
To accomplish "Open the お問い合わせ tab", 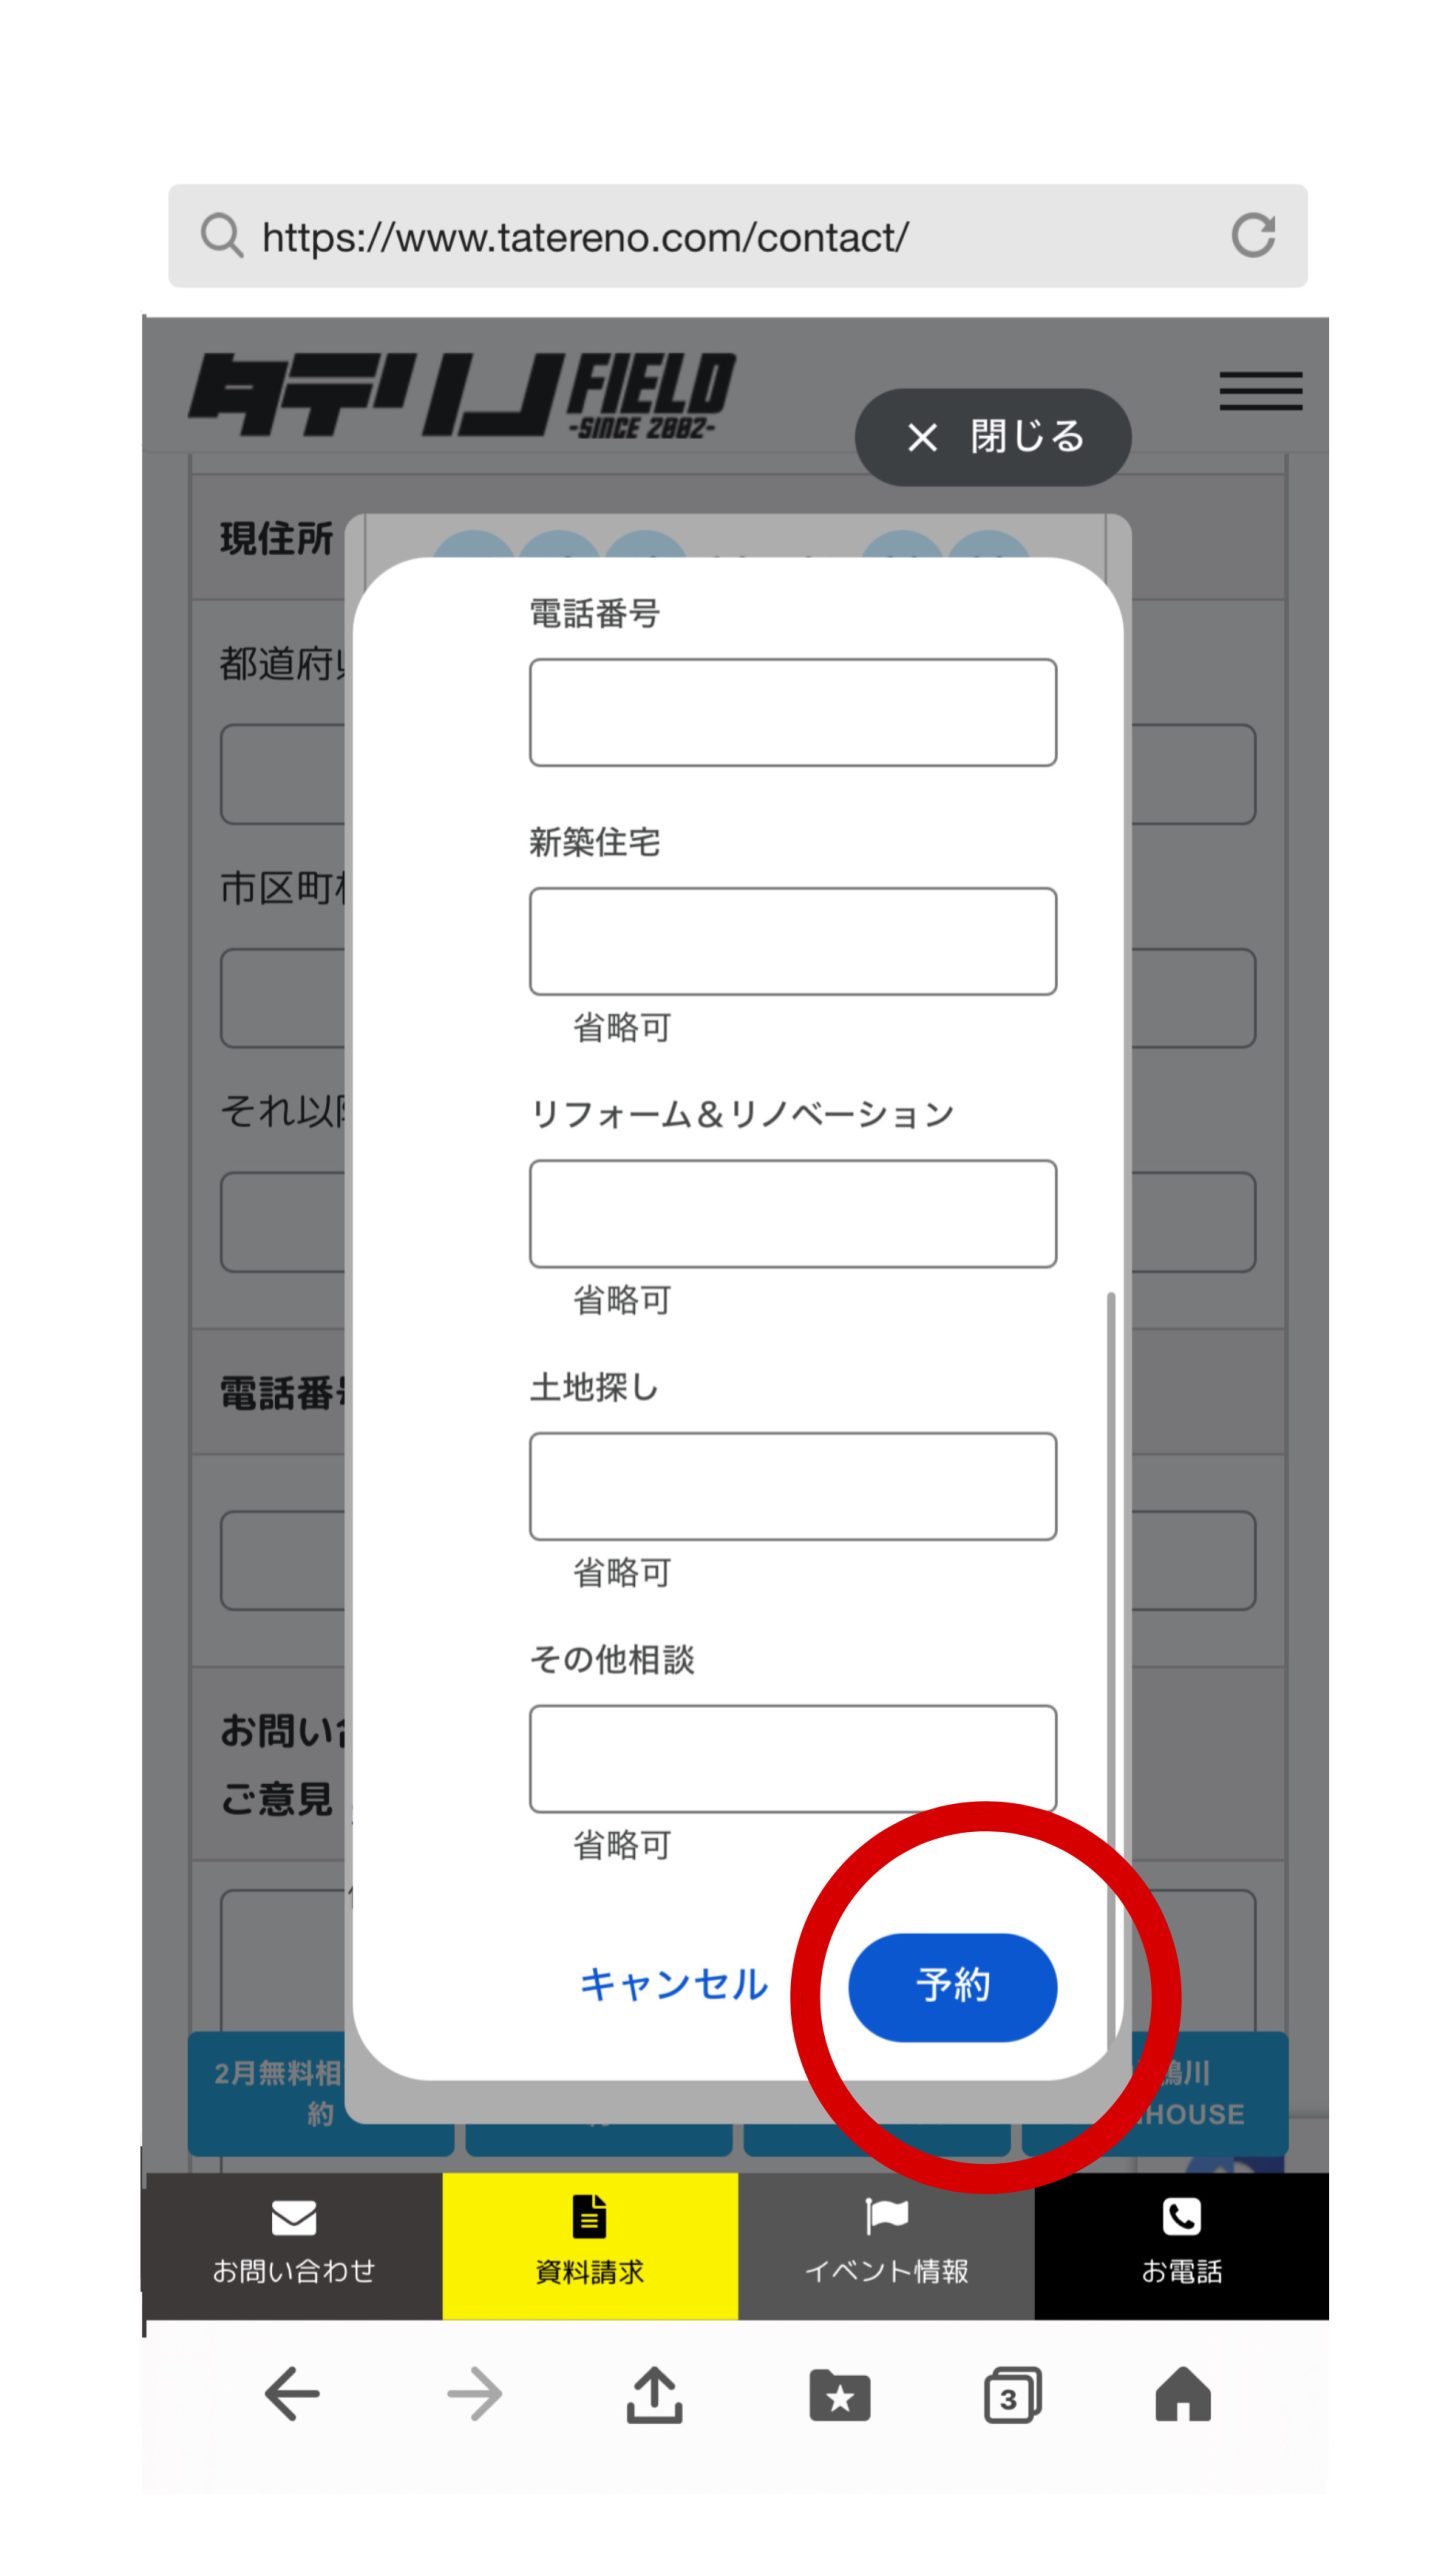I will 293,2245.
